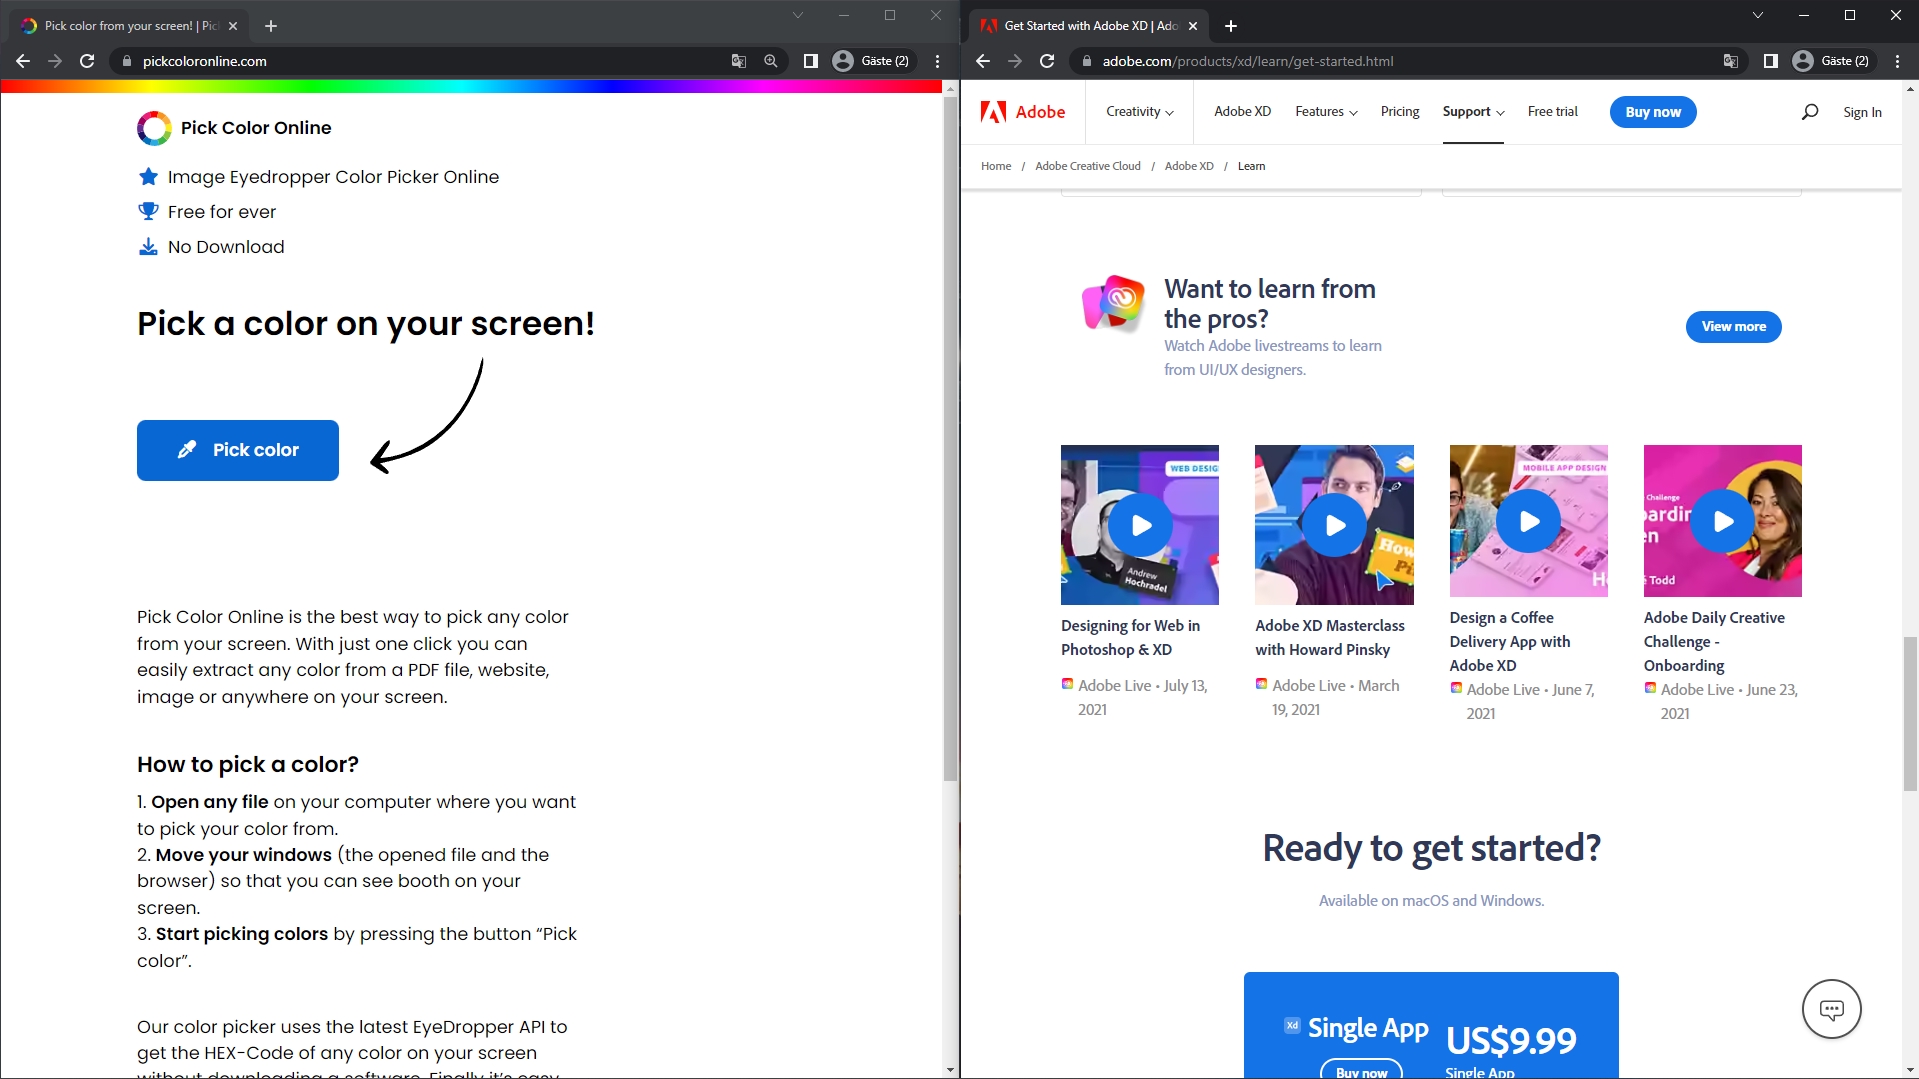Click the Adobe logo
Viewport: 1919px width, 1079px height.
(1023, 112)
